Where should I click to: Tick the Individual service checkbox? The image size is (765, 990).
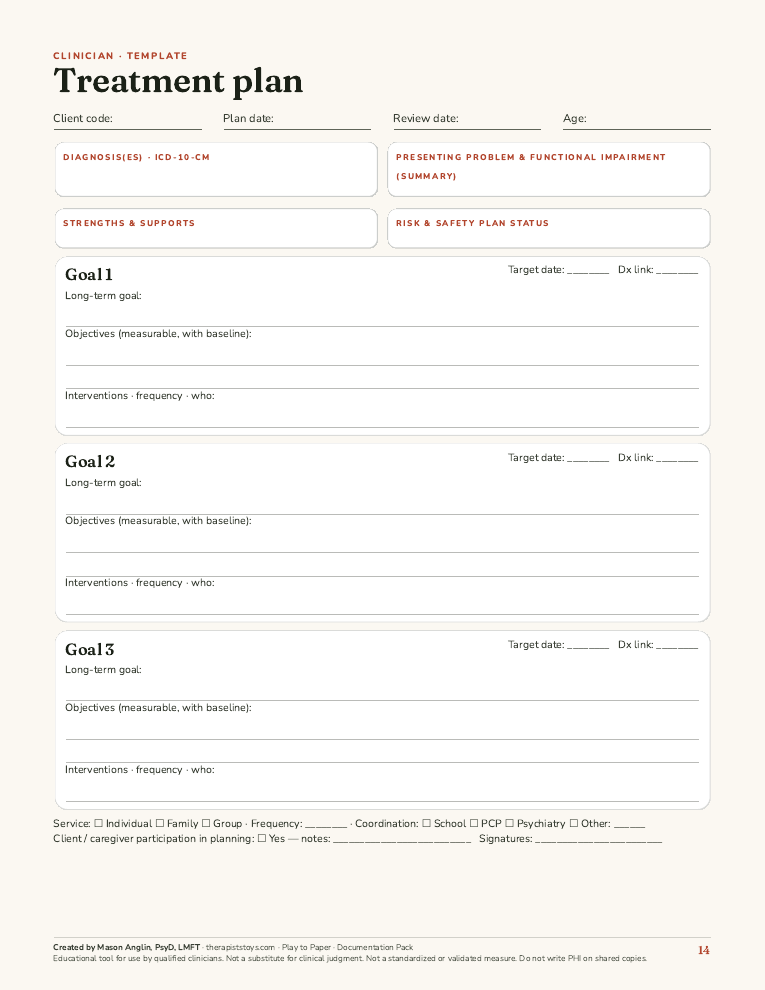point(98,823)
